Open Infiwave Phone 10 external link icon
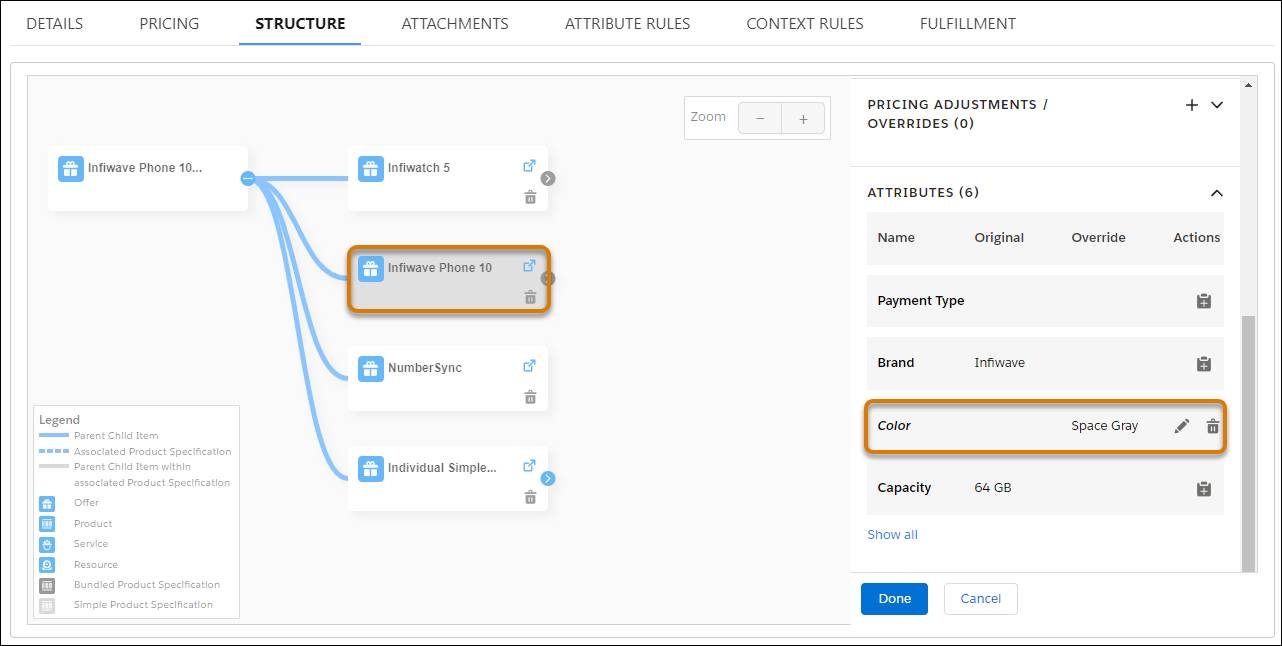 pos(530,266)
